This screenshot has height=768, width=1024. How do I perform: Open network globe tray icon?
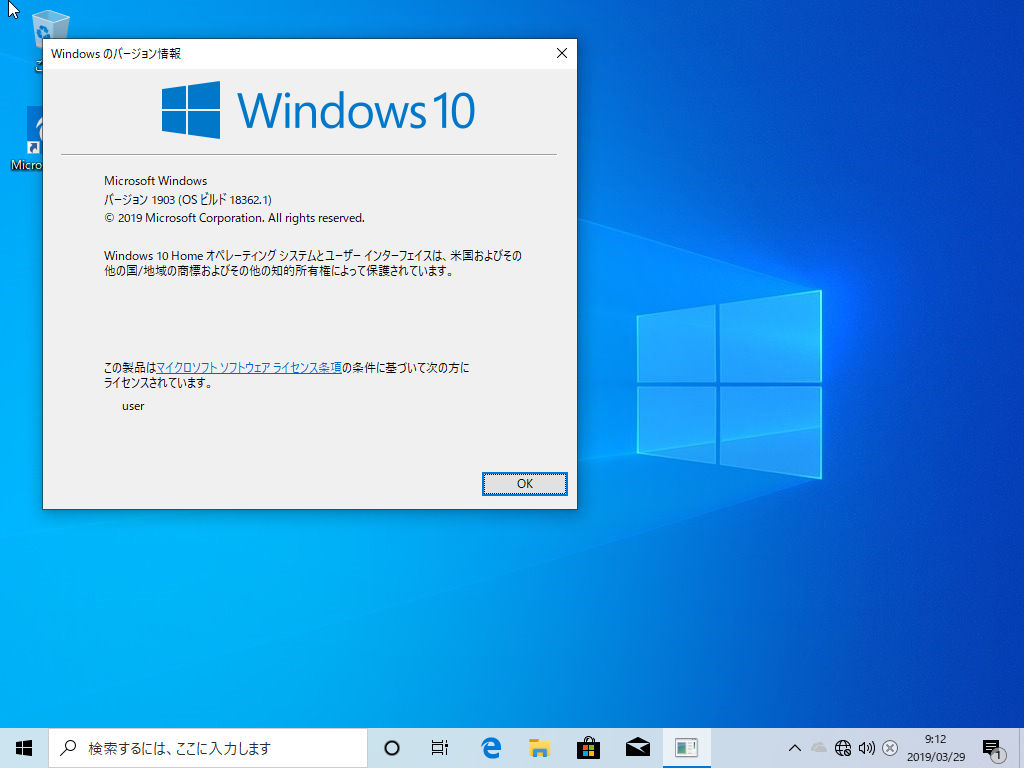(842, 748)
